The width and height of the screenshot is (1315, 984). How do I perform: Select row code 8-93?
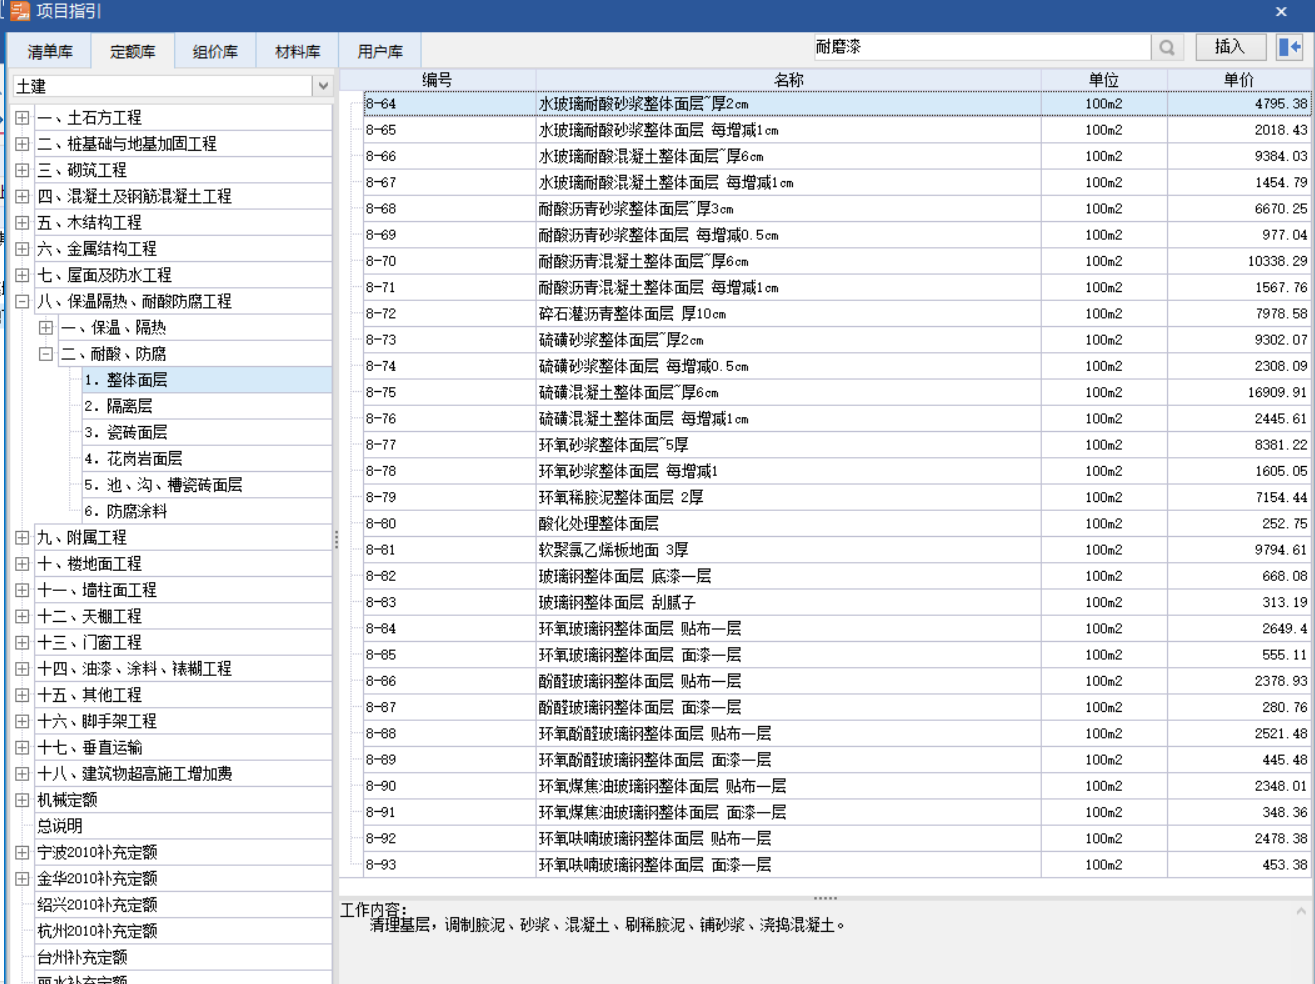pyautogui.click(x=449, y=865)
